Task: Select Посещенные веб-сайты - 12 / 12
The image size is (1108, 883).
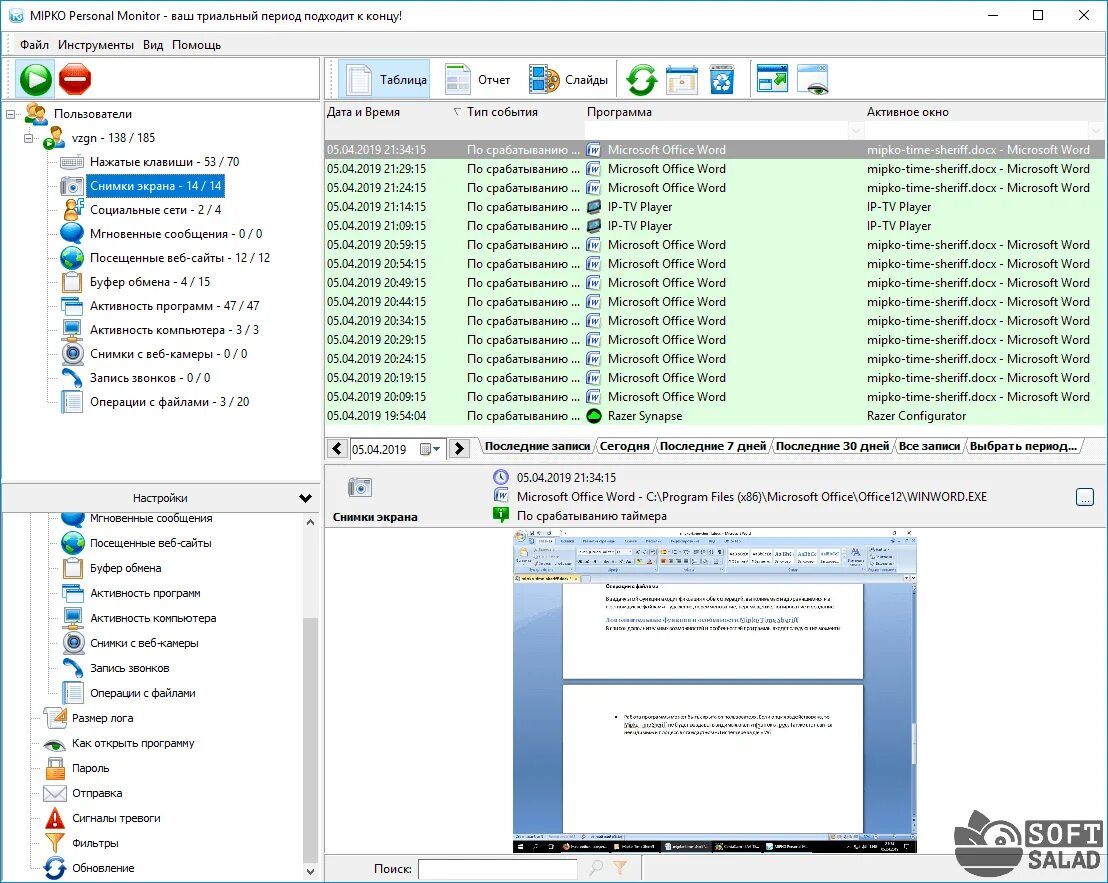Action: [179, 258]
